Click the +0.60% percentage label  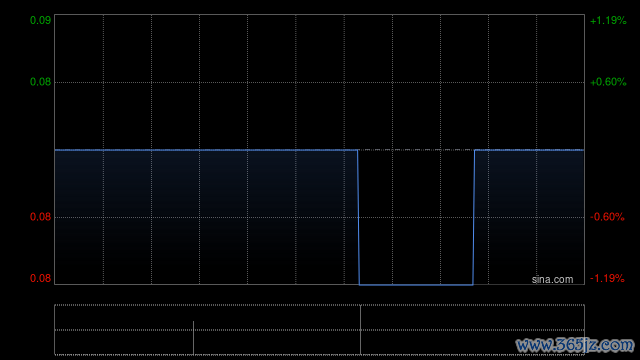(x=608, y=82)
